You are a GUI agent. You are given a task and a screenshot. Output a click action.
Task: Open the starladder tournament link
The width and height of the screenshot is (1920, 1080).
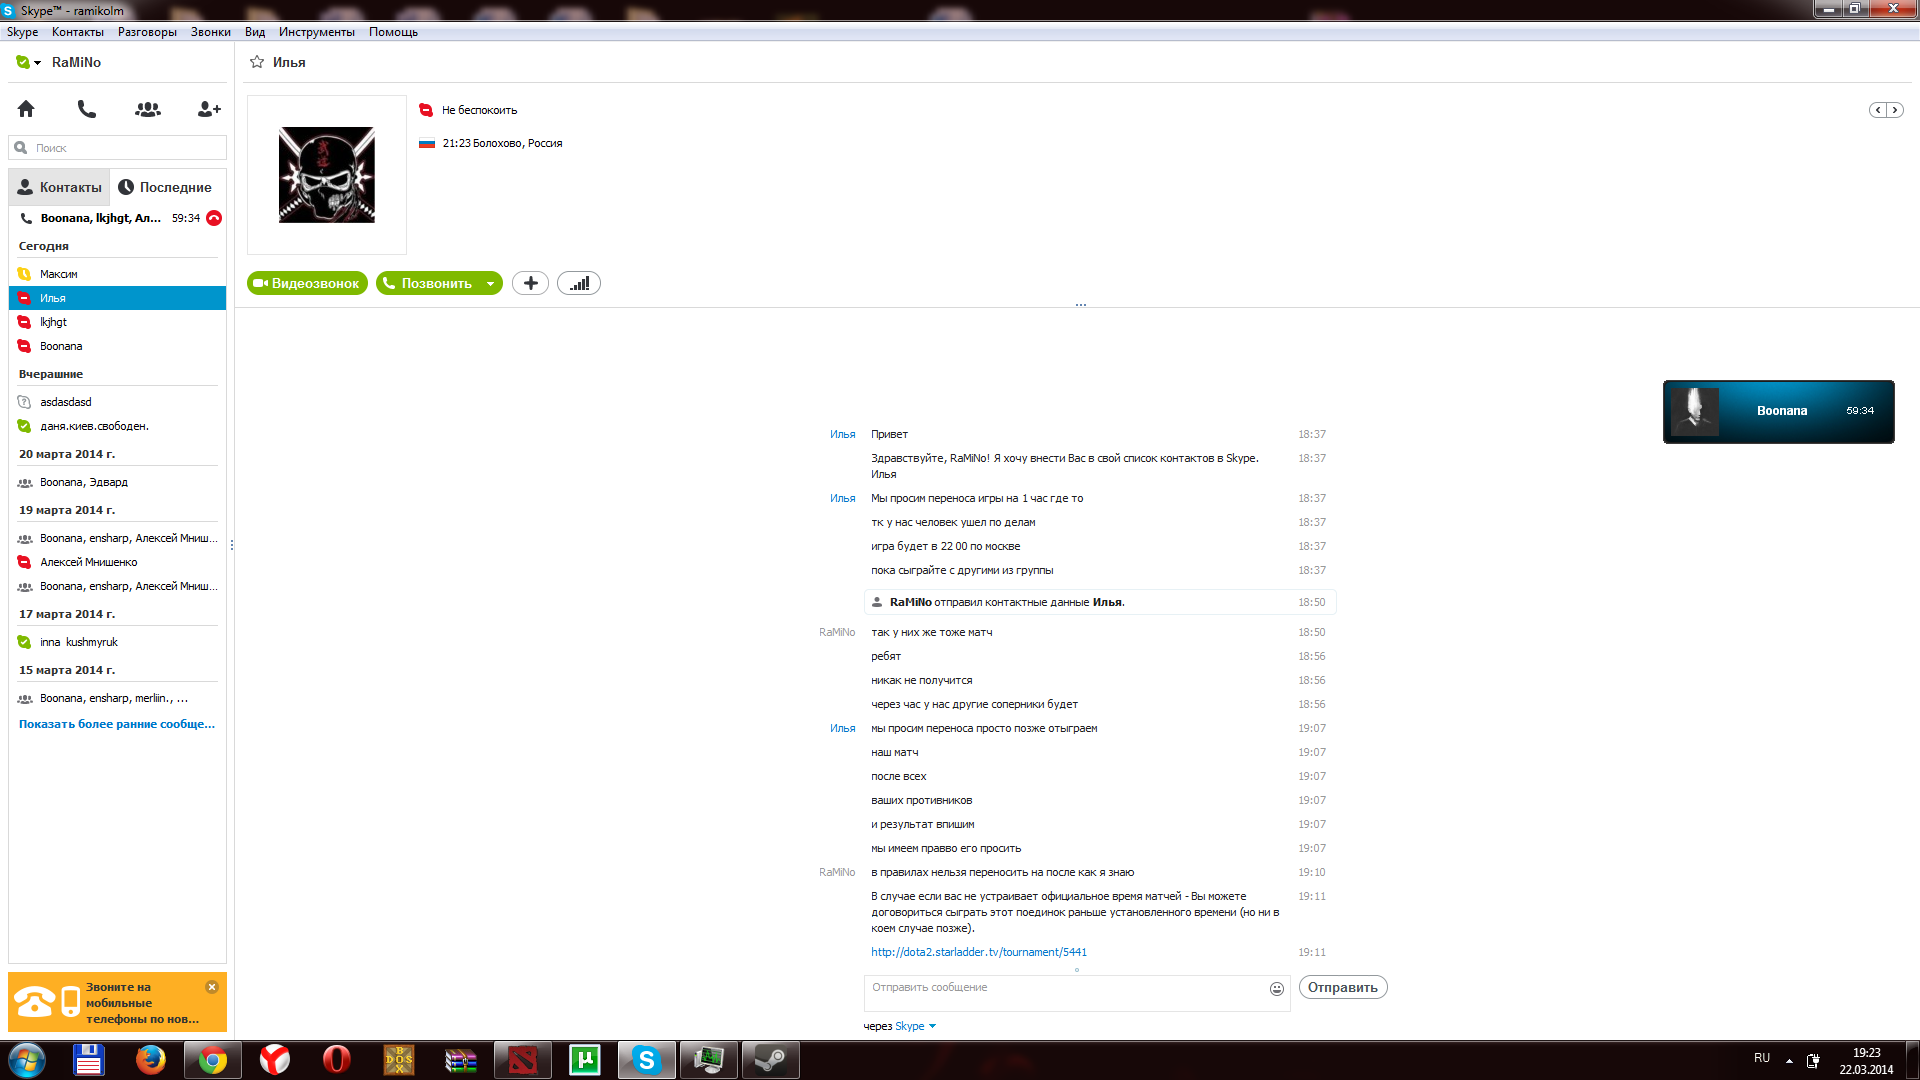(x=978, y=952)
